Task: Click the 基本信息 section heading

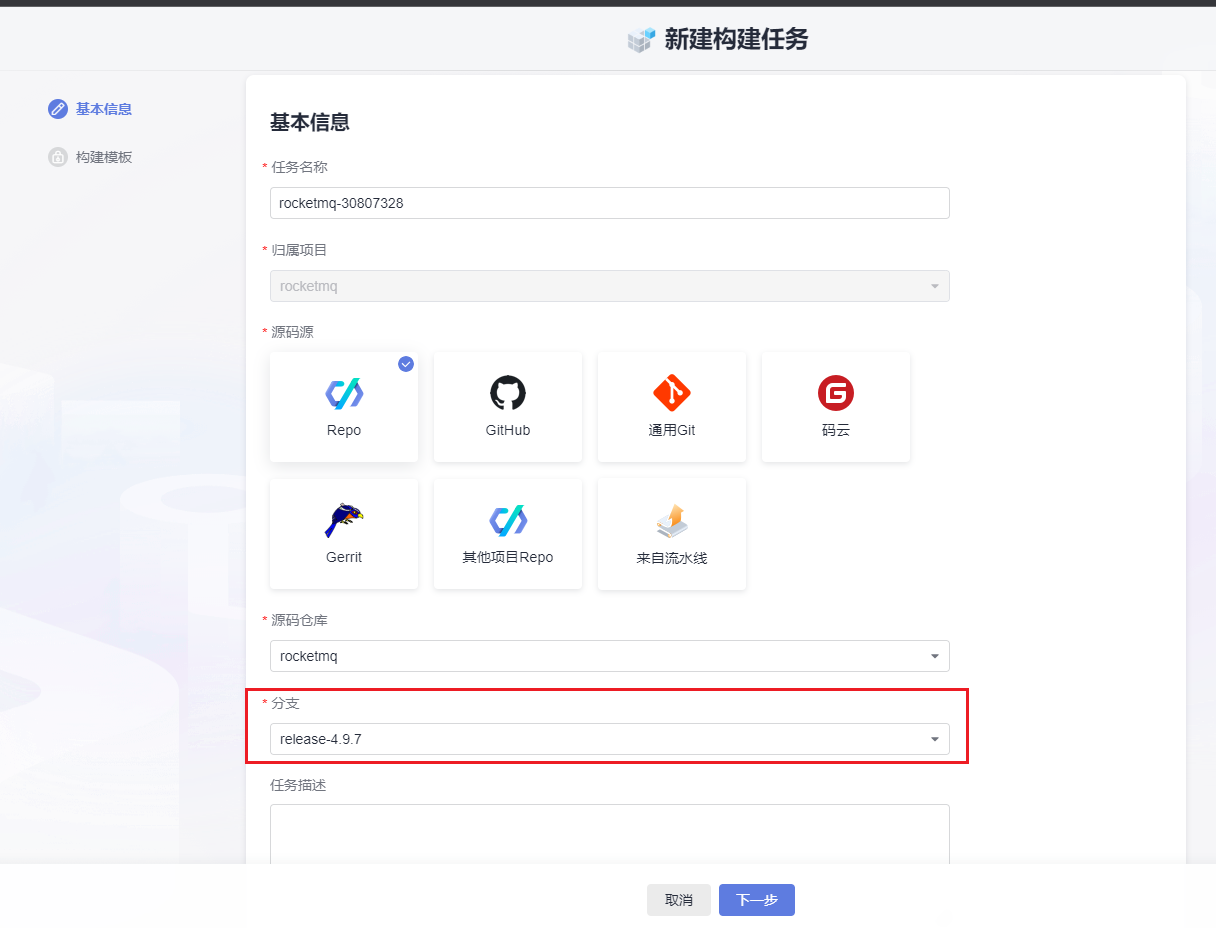Action: 310,123
